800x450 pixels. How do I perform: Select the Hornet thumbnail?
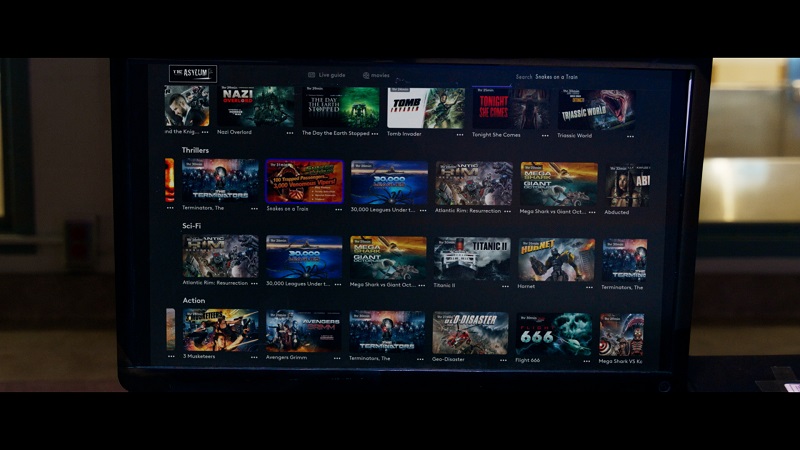pos(556,260)
